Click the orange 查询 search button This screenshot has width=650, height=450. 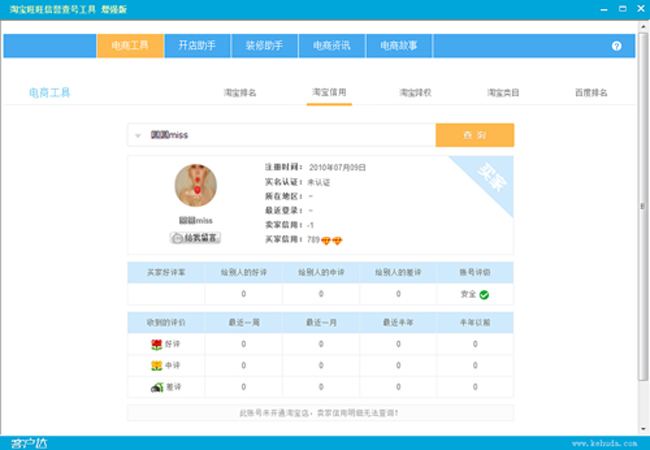475,135
